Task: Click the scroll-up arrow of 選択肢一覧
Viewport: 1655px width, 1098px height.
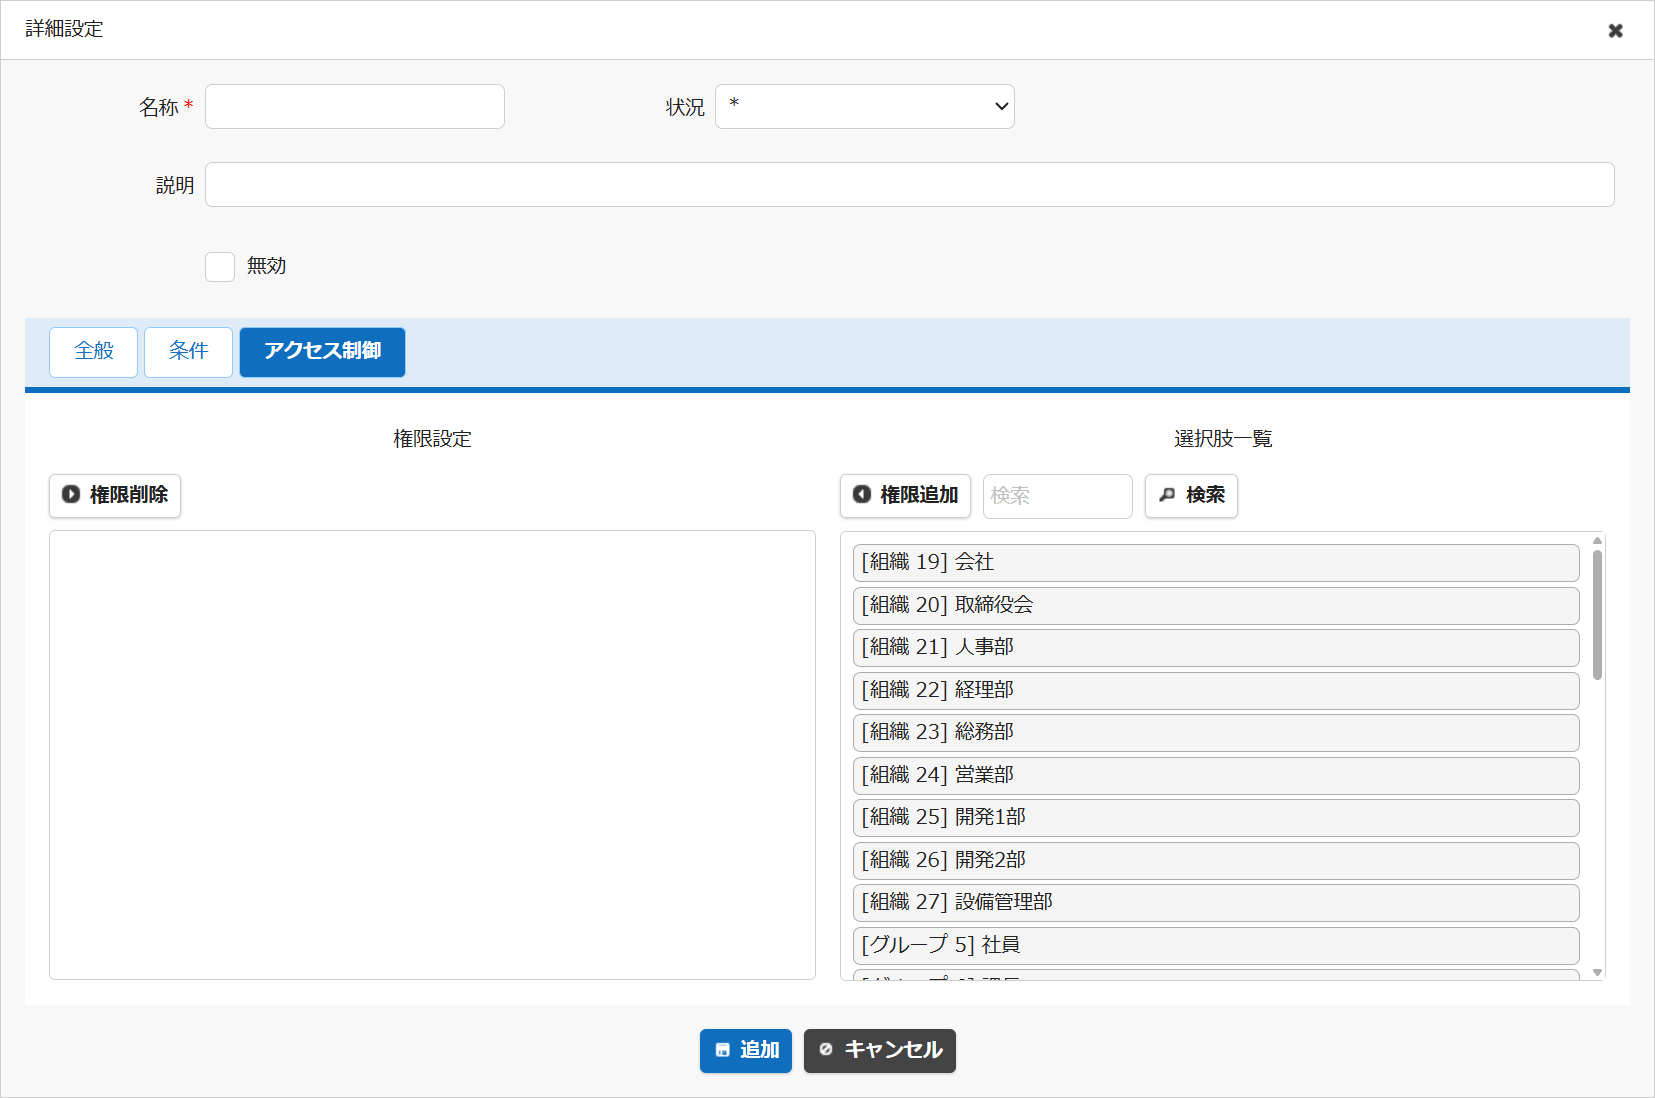Action: click(x=1597, y=541)
